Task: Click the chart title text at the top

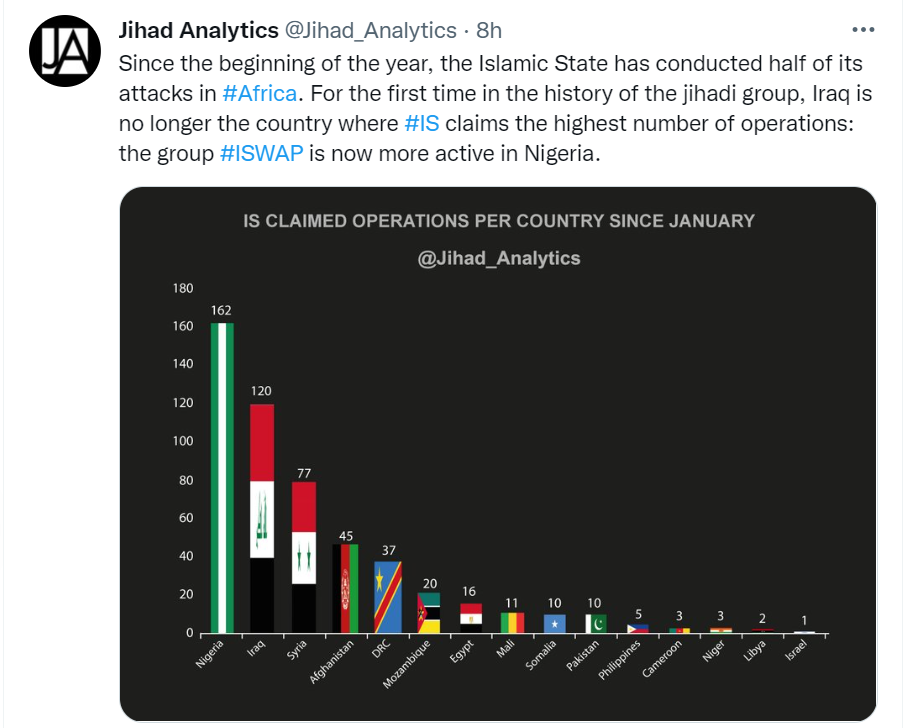Action: [x=497, y=221]
